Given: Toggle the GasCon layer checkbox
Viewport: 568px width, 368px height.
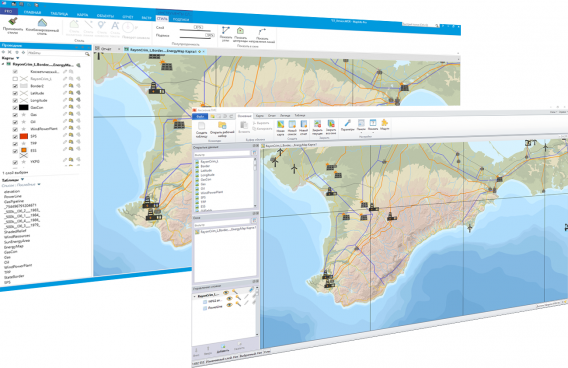Looking at the screenshot, I should (x=15, y=108).
